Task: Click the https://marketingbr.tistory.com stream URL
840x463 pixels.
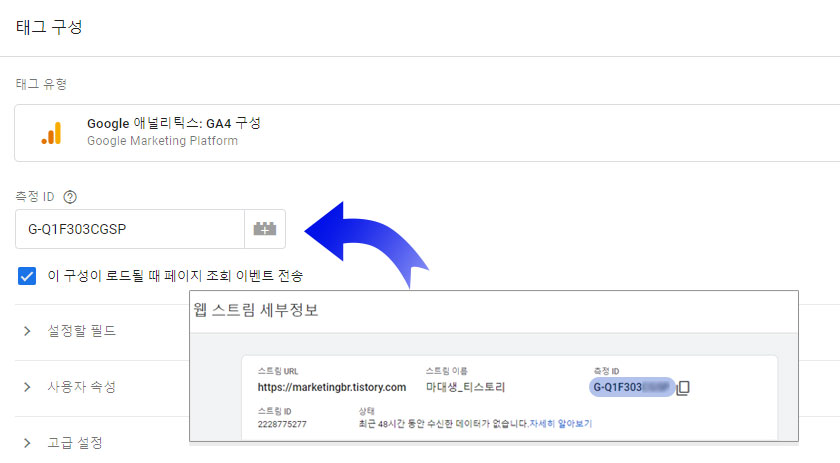Action: click(332, 387)
